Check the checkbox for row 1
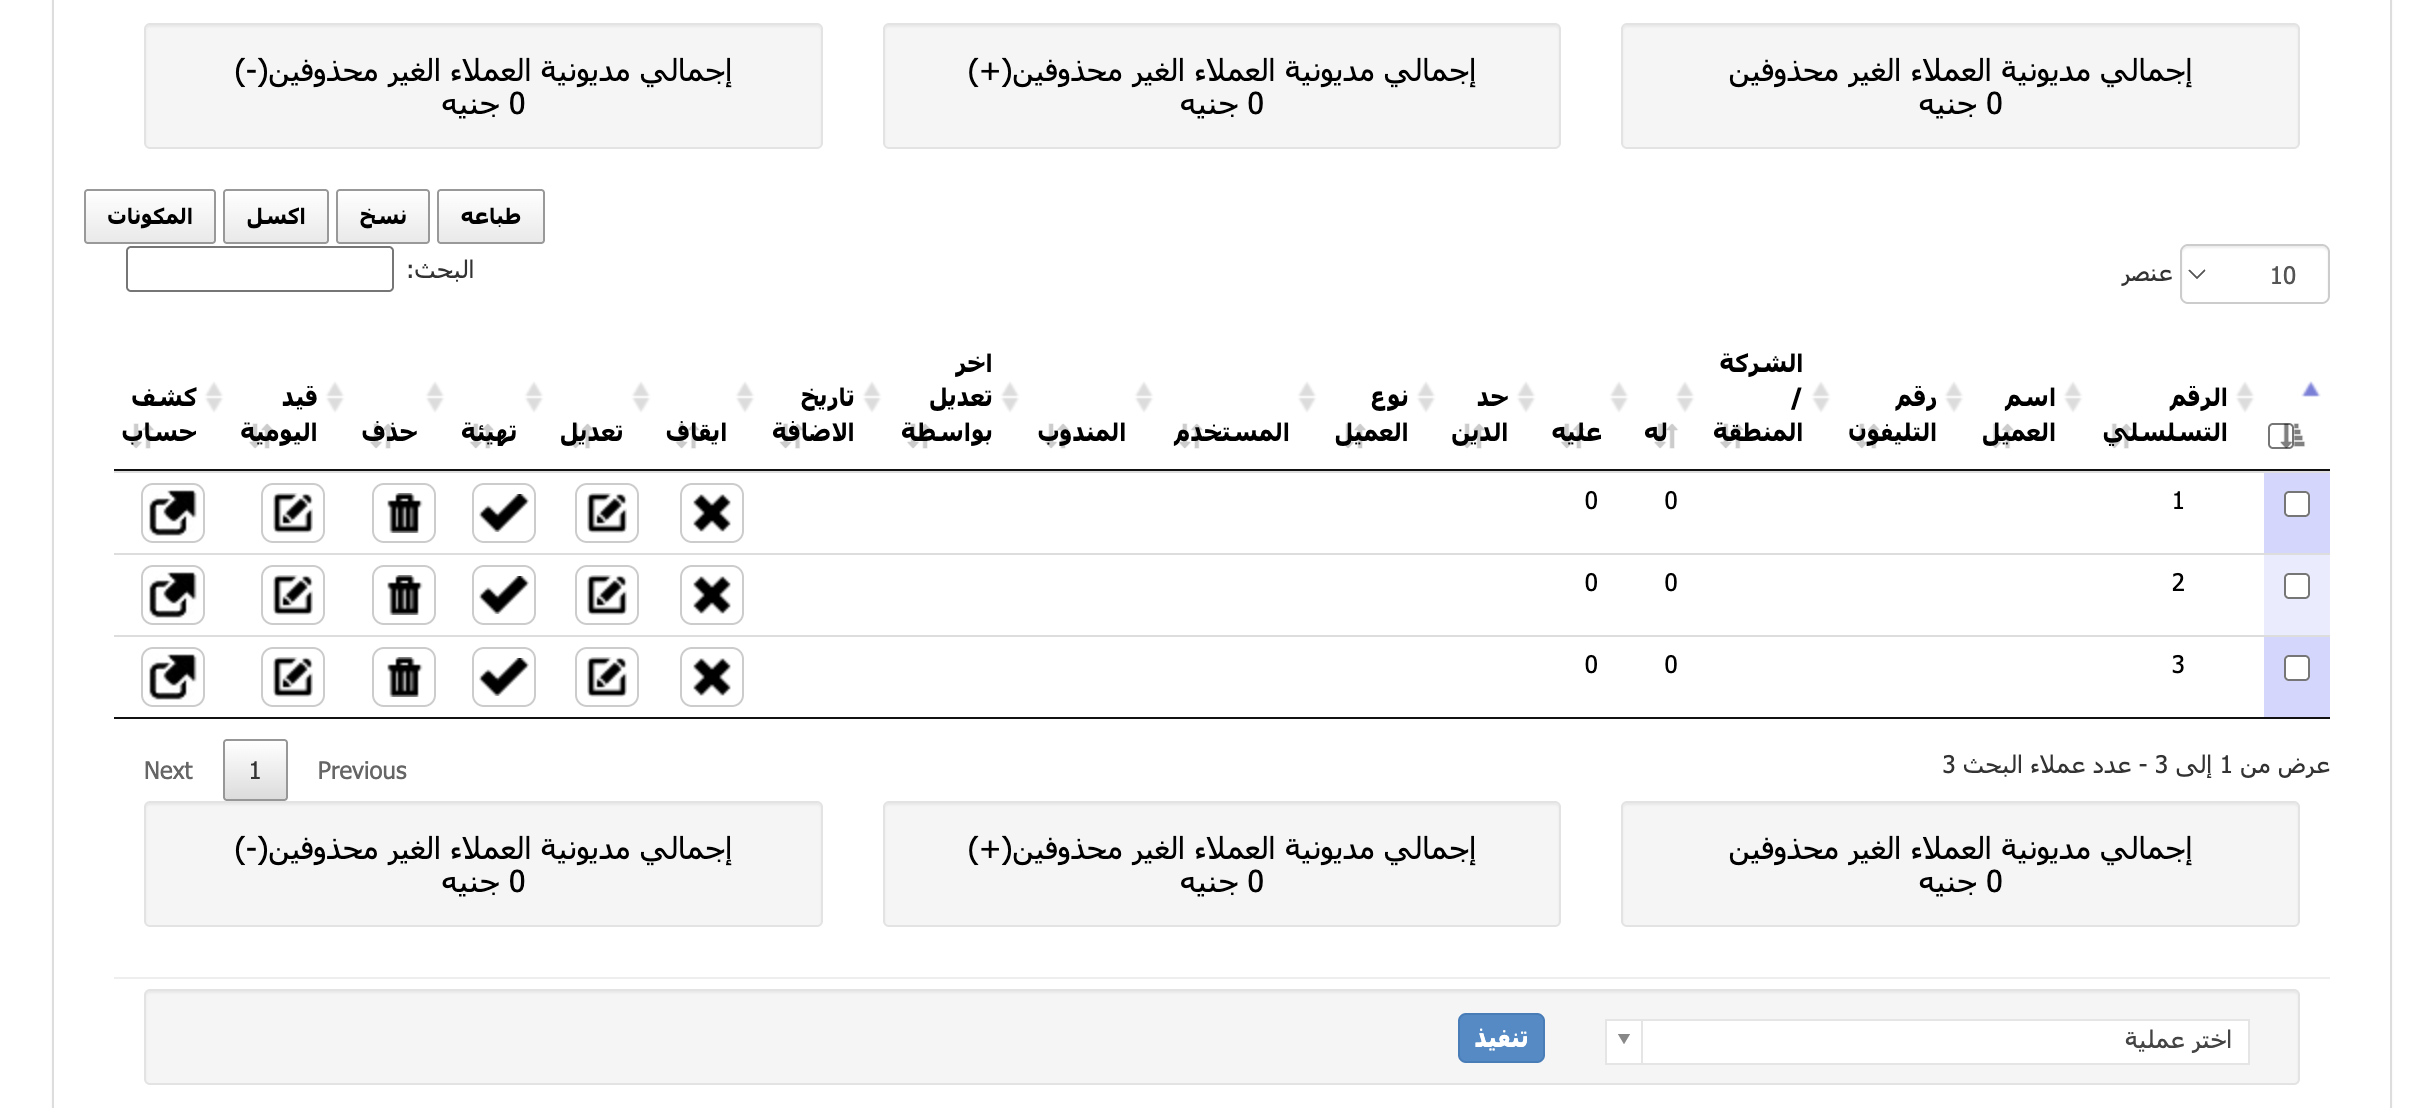The width and height of the screenshot is (2416, 1108). [x=2297, y=504]
